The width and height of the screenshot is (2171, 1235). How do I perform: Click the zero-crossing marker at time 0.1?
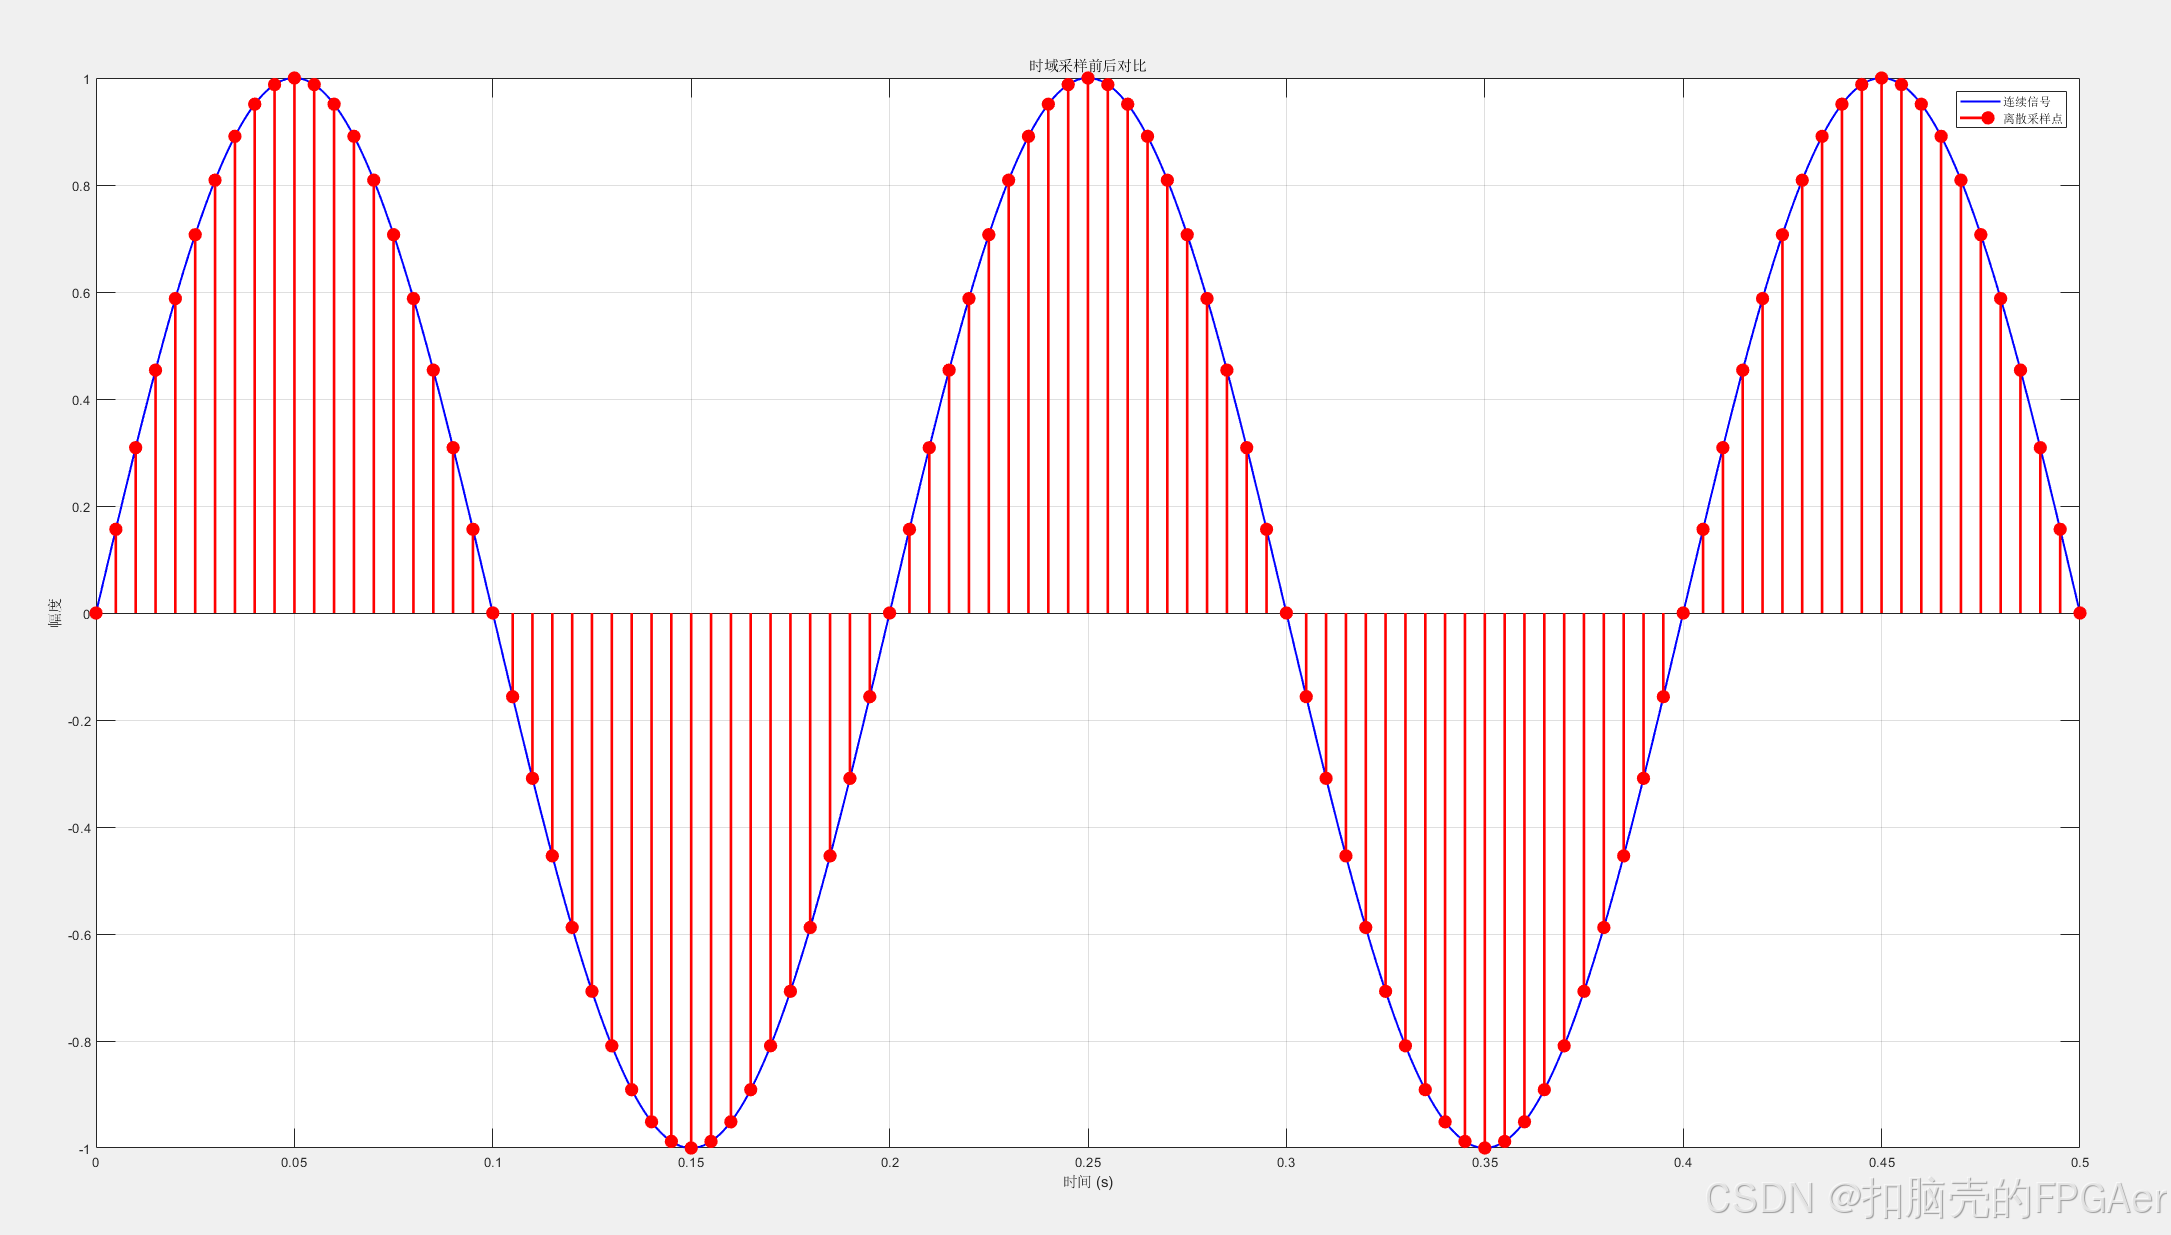tap(492, 613)
